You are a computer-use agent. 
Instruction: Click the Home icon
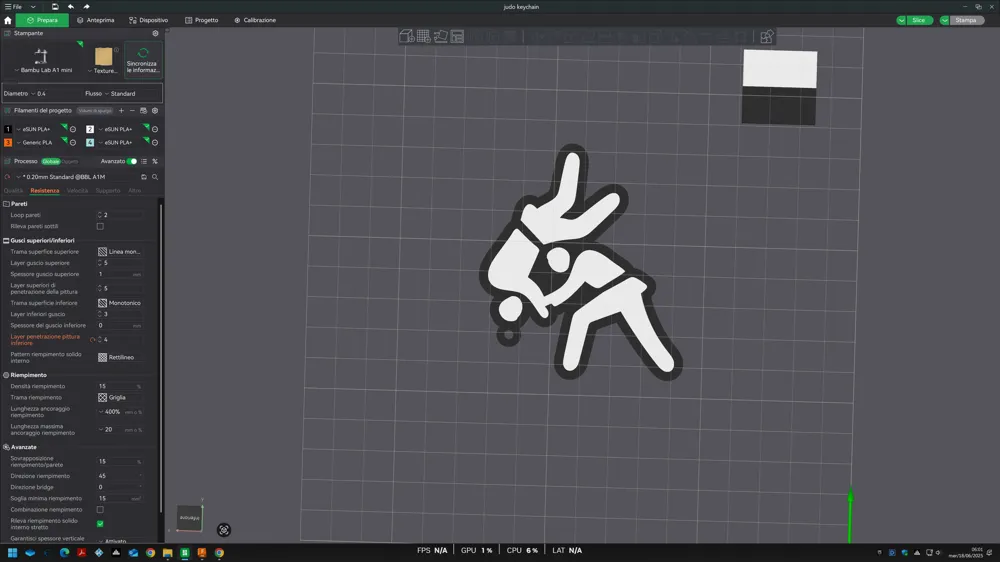8,20
